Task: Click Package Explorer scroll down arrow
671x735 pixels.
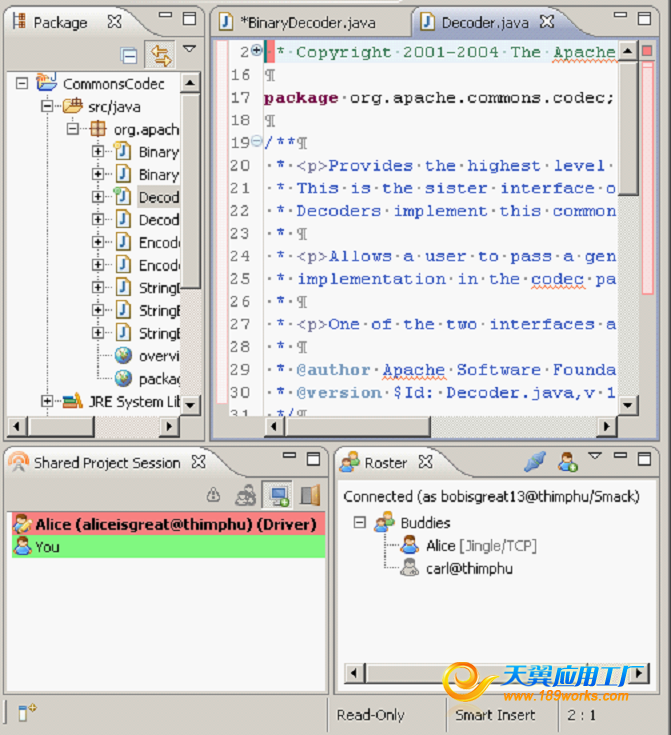Action: point(190,405)
